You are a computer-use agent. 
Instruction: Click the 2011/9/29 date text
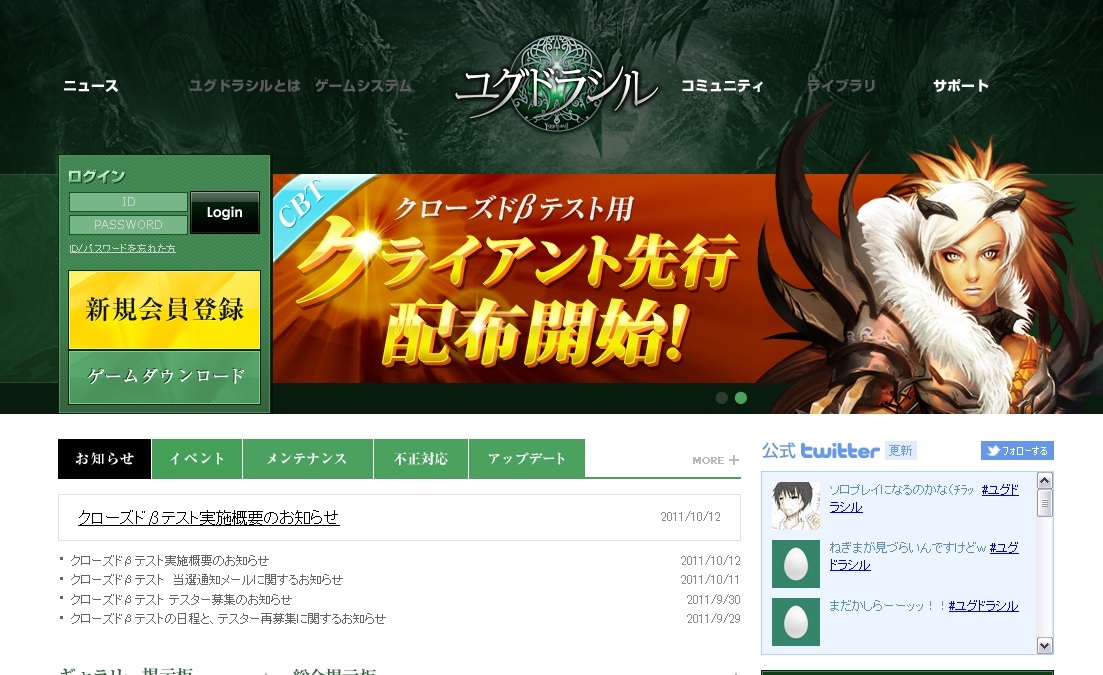pos(713,618)
